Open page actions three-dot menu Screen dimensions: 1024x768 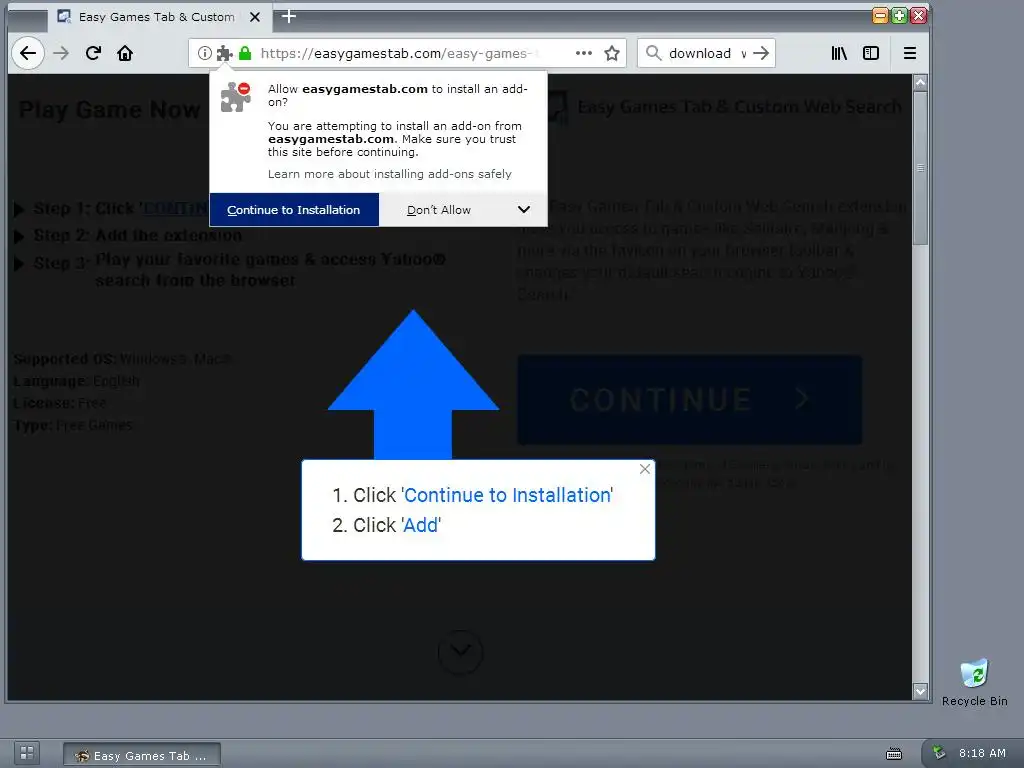[584, 53]
